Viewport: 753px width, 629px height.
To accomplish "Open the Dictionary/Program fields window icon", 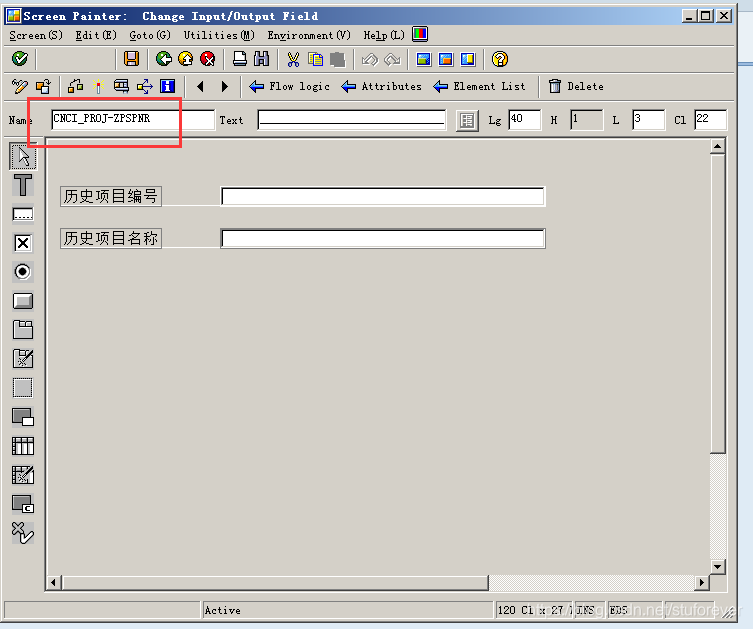I will 121,86.
